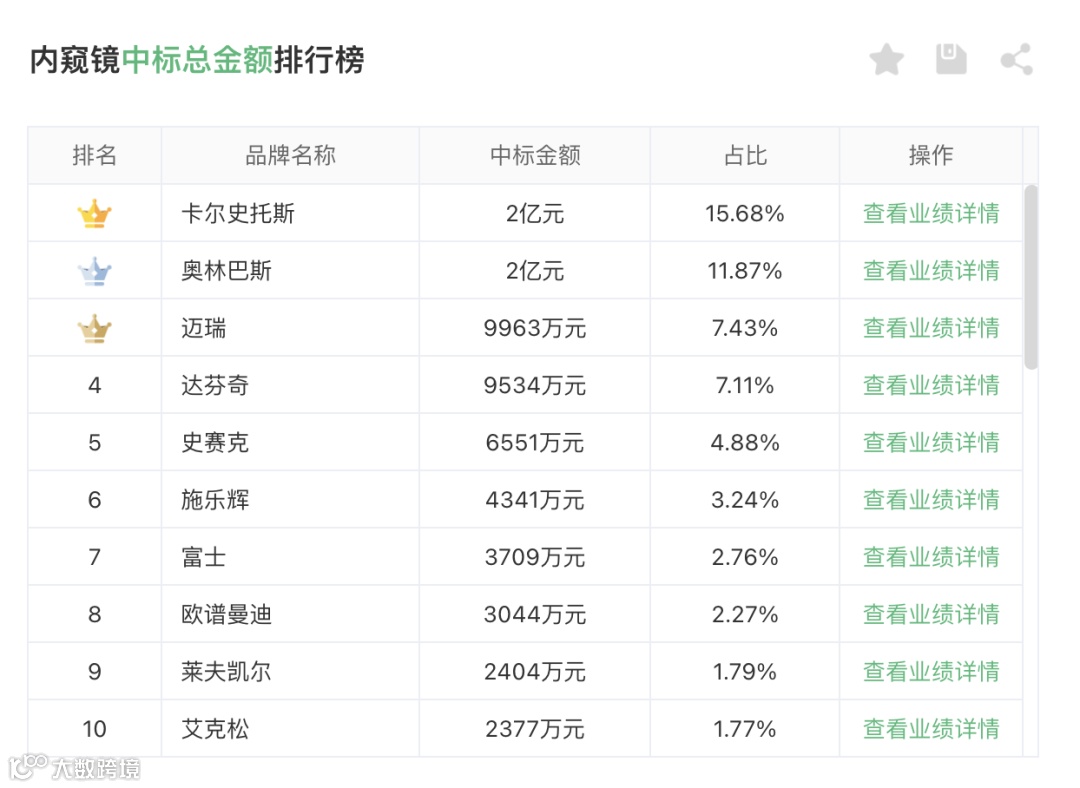View performance details for 奥林巴斯
This screenshot has width=1080, height=788.
coord(931,271)
